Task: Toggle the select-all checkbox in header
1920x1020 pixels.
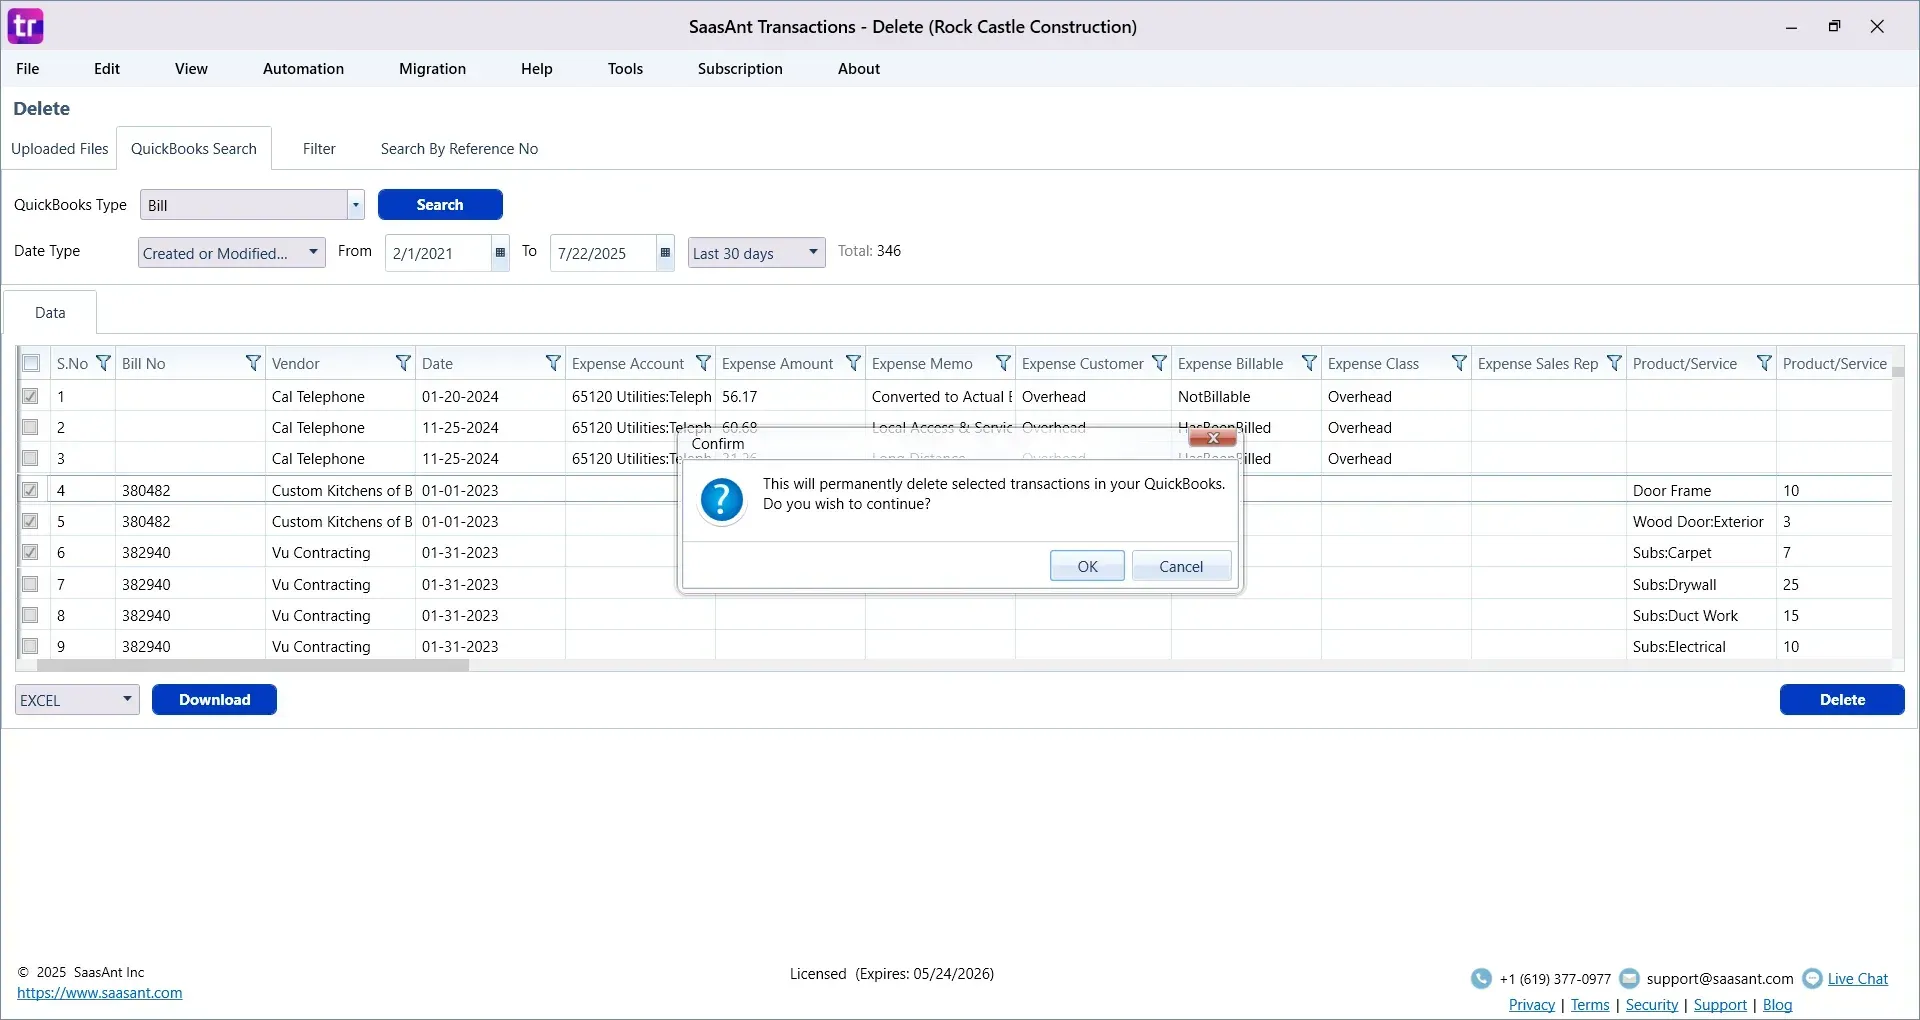Action: (31, 364)
